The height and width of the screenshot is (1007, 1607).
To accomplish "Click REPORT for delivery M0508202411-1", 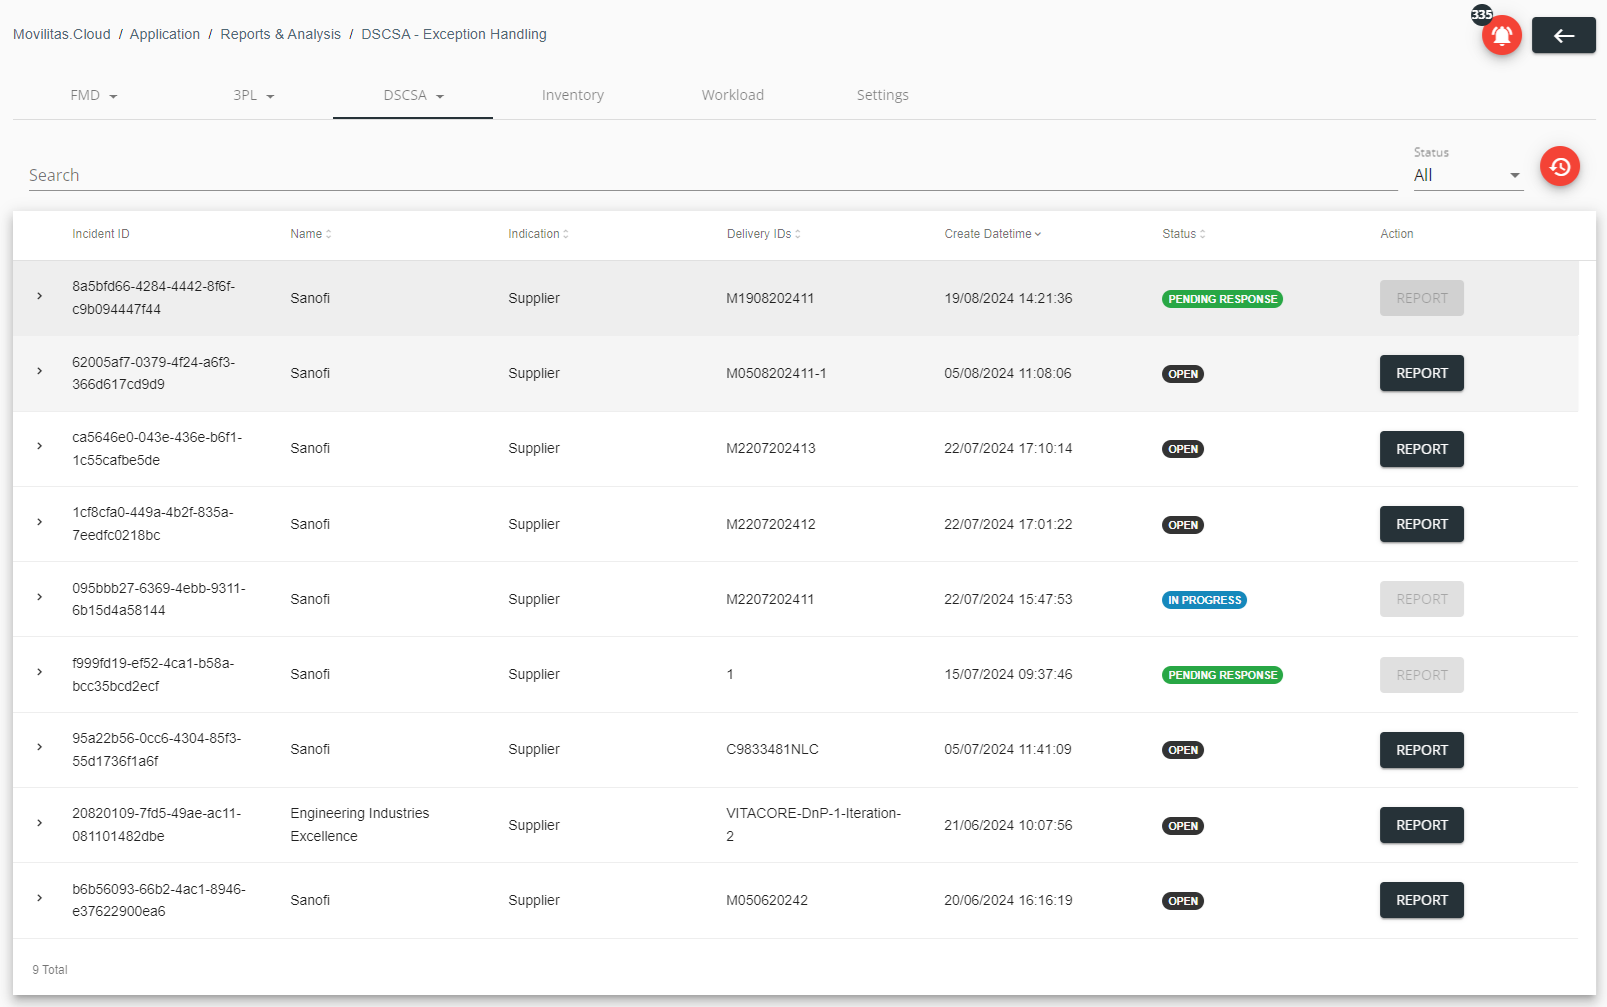I will 1421,373.
